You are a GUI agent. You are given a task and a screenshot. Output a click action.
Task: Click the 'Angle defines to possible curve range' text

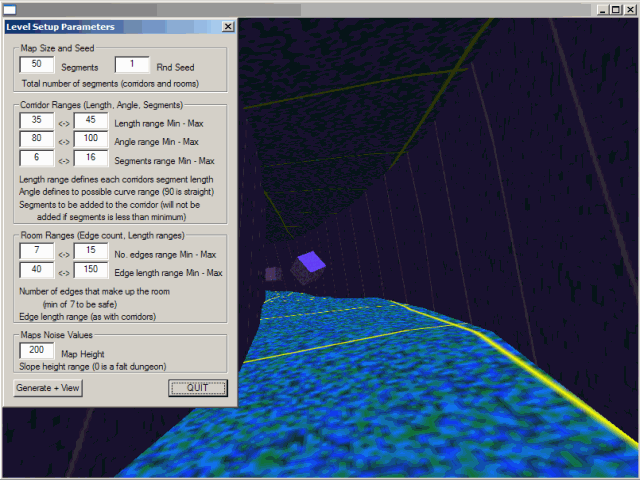pos(117,192)
